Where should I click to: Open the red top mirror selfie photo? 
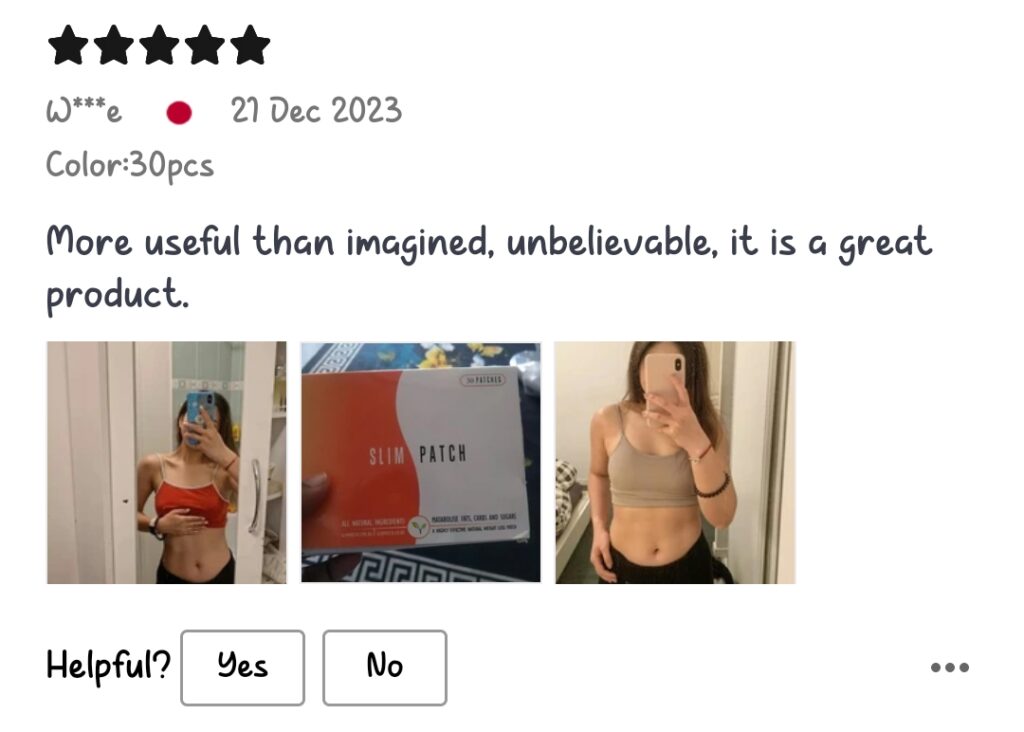tap(167, 462)
